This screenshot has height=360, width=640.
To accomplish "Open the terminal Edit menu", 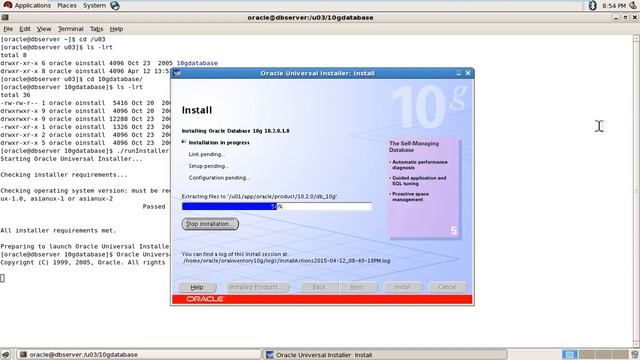I will 25,29.
